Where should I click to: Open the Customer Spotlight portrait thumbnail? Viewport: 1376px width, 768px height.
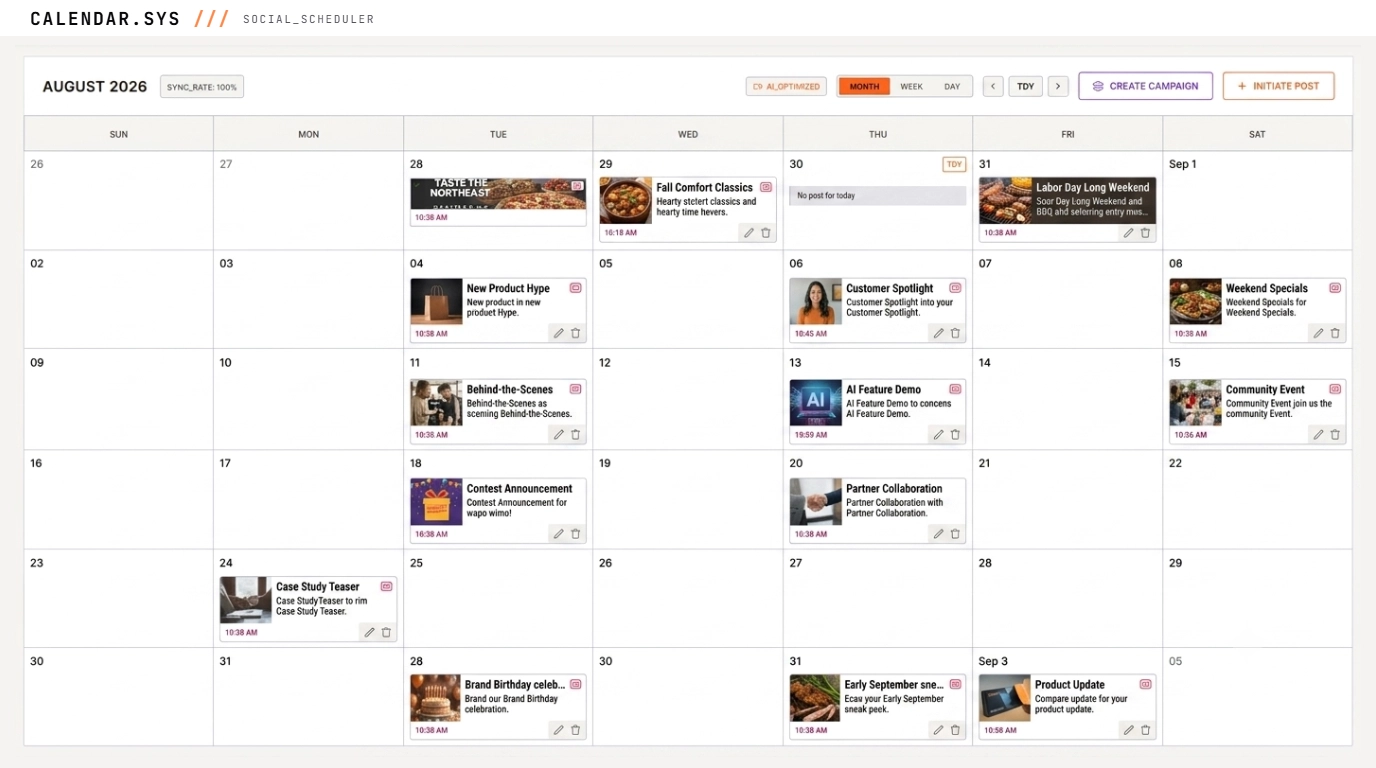(x=816, y=302)
